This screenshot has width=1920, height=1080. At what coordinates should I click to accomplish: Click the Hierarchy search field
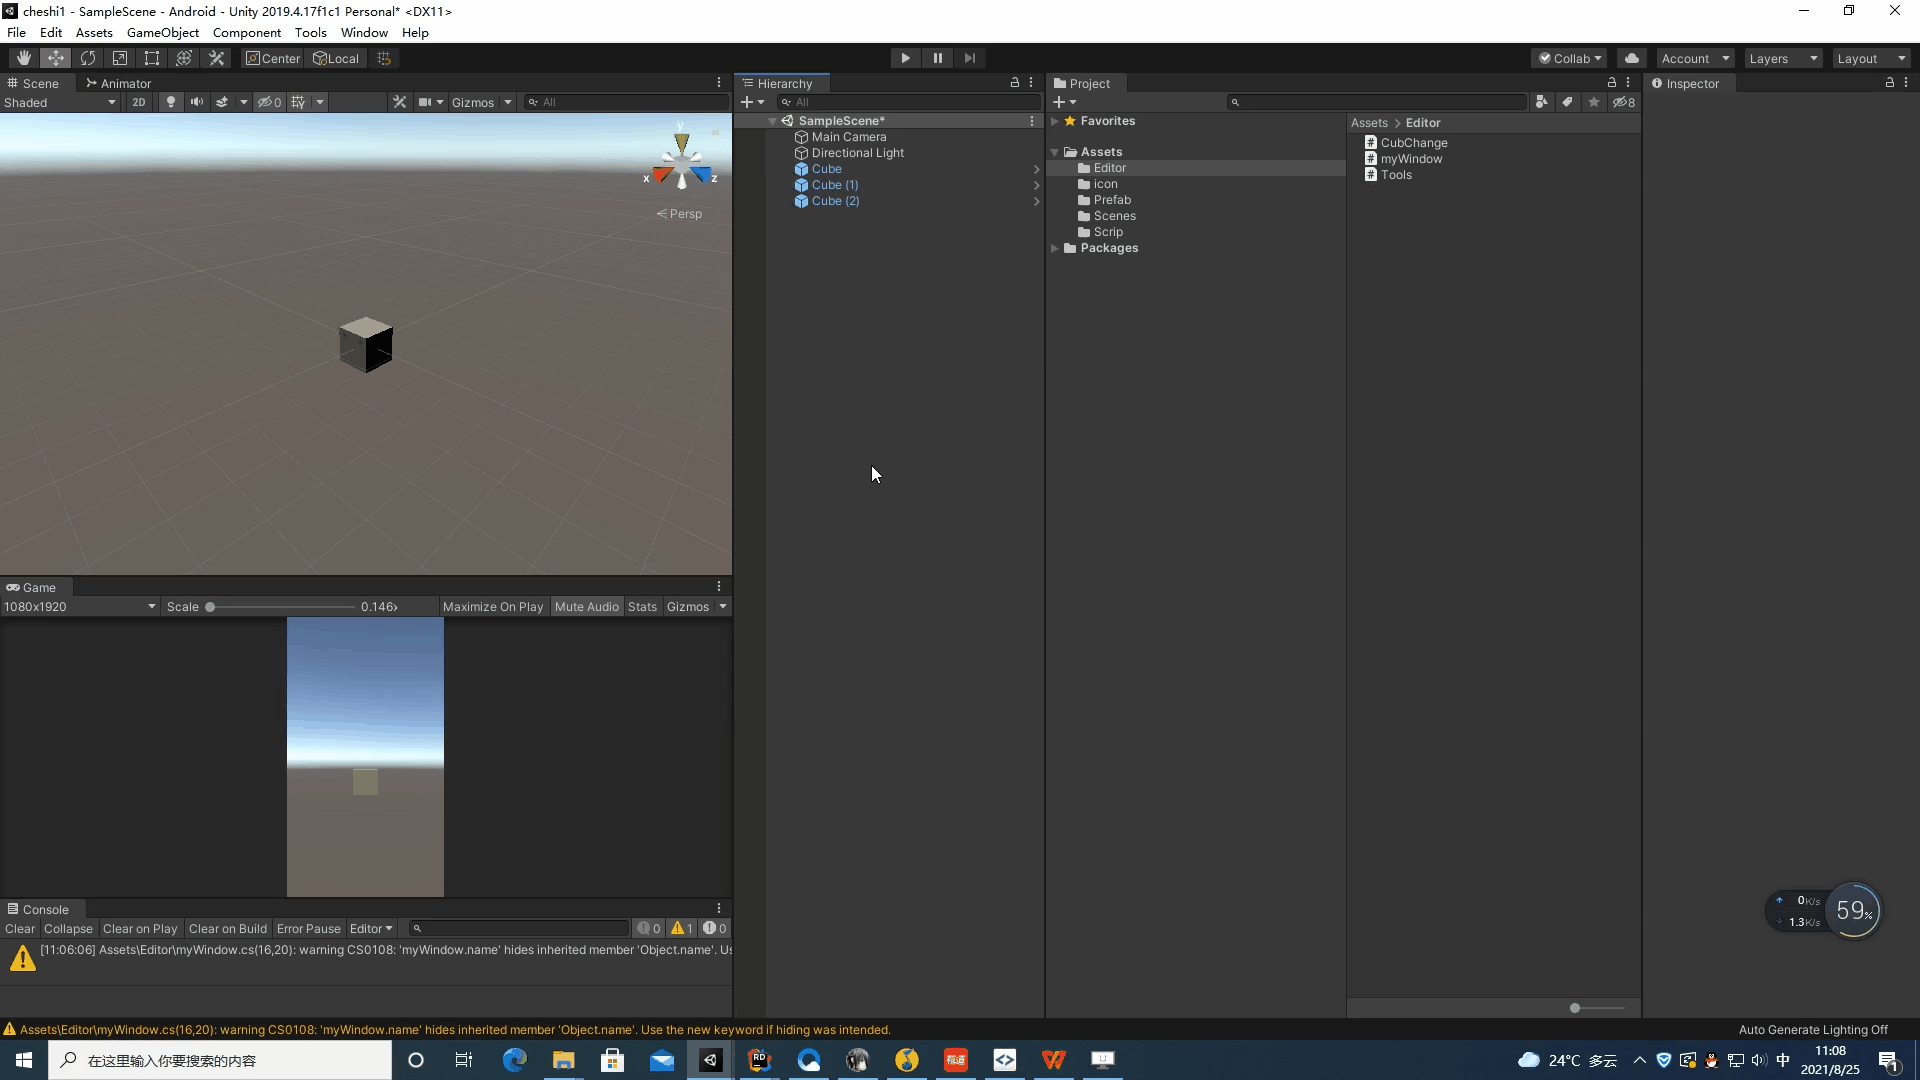909,102
